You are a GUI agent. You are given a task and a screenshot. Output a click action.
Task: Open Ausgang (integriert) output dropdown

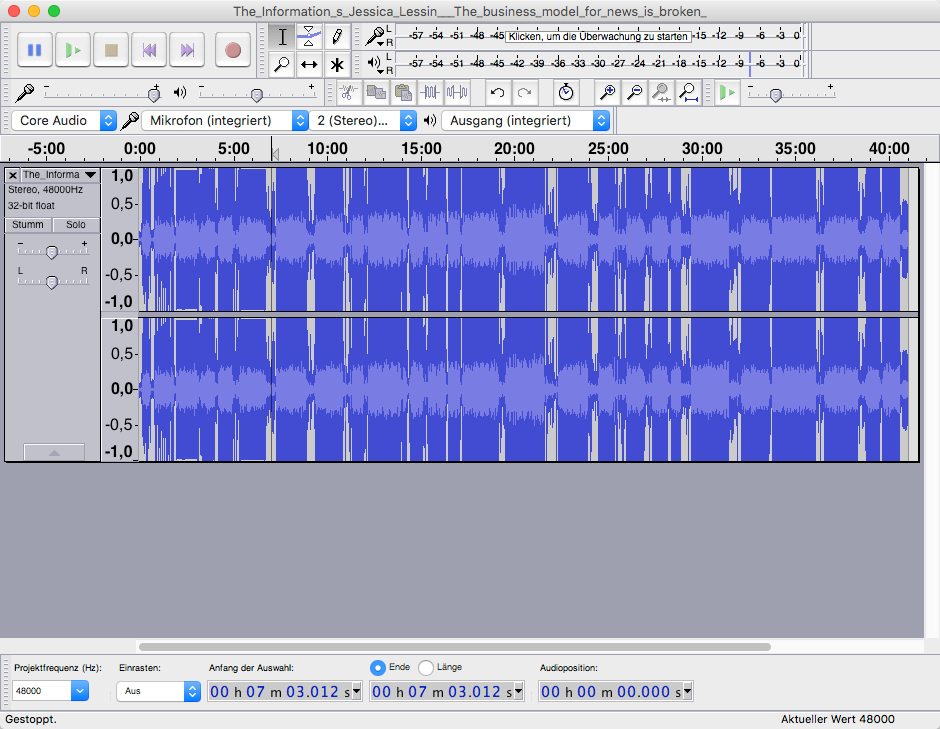[526, 121]
